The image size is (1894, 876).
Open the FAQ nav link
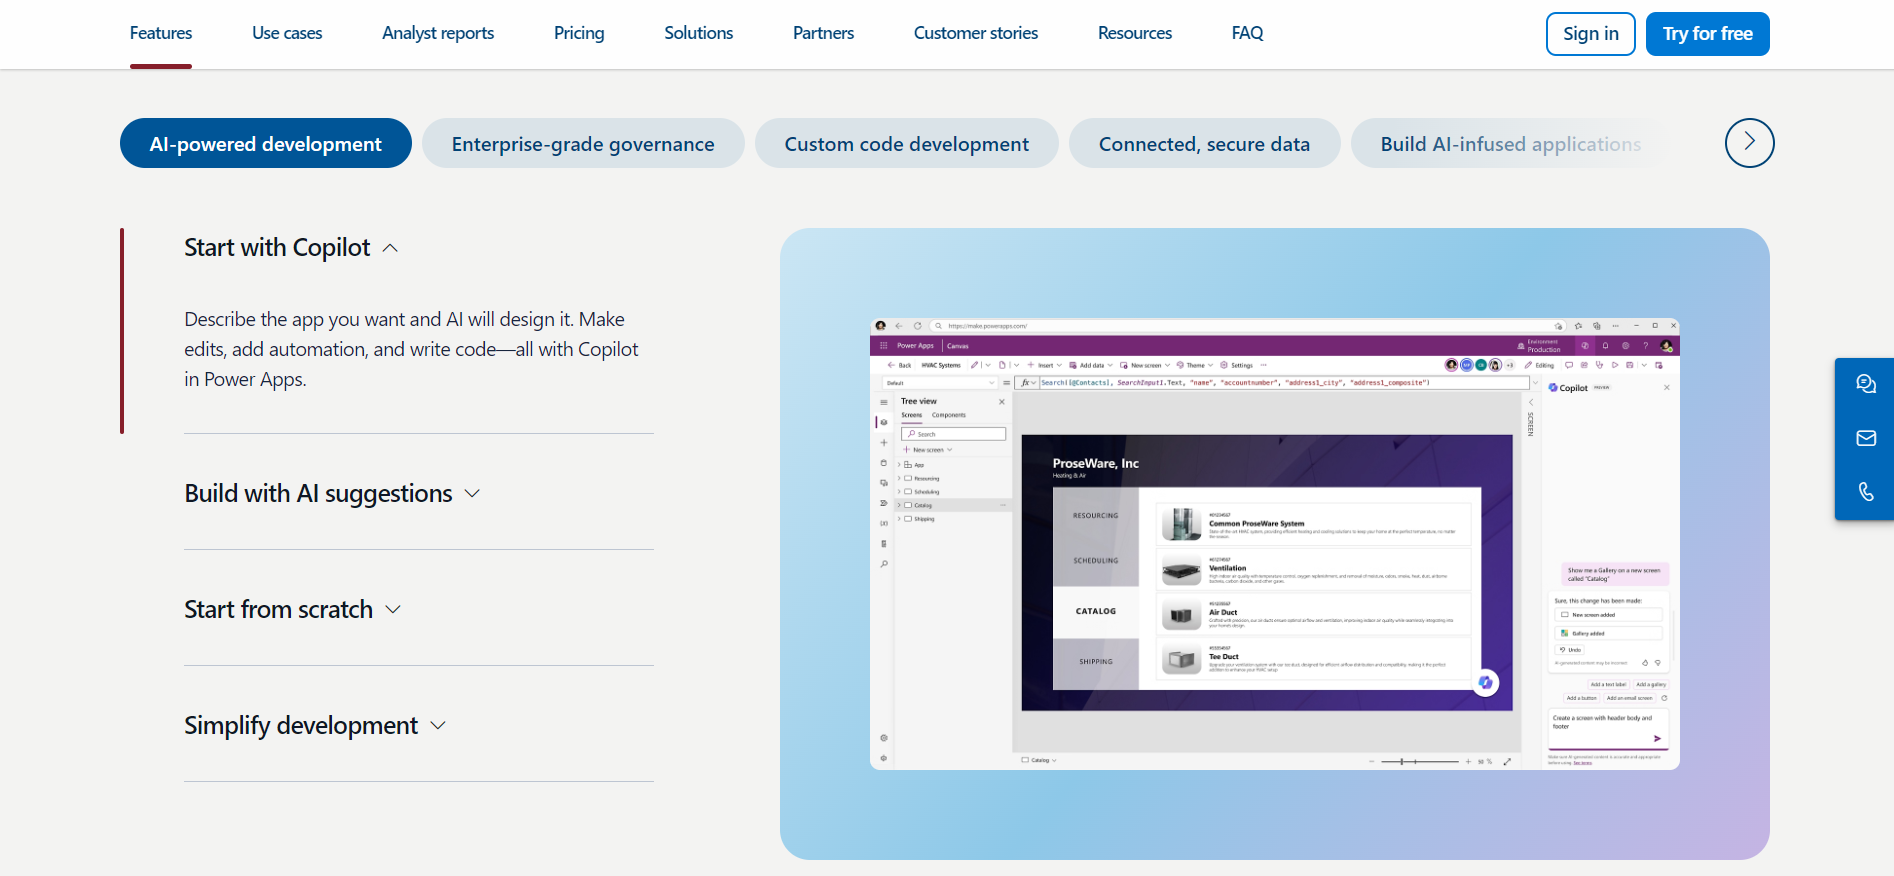point(1247,33)
